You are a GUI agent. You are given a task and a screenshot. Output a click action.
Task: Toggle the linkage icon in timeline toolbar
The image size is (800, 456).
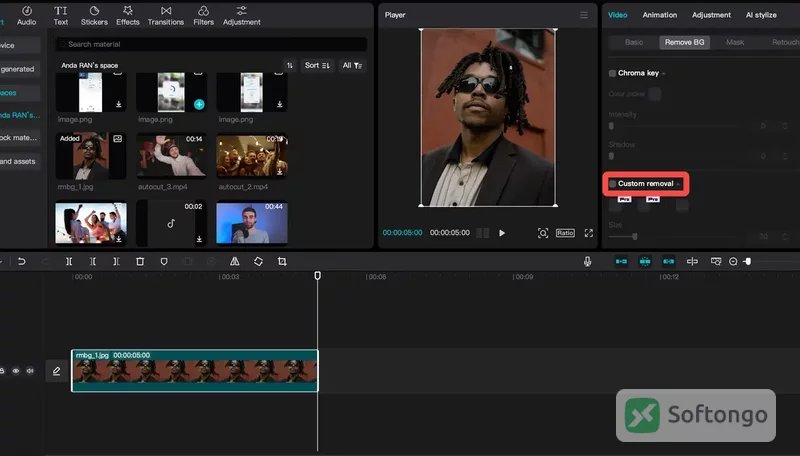(668, 261)
